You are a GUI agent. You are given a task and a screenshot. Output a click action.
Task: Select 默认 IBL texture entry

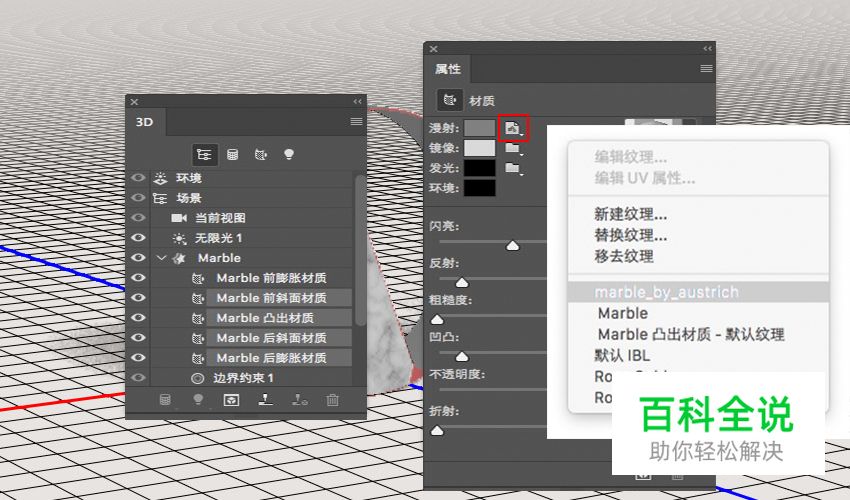point(622,356)
